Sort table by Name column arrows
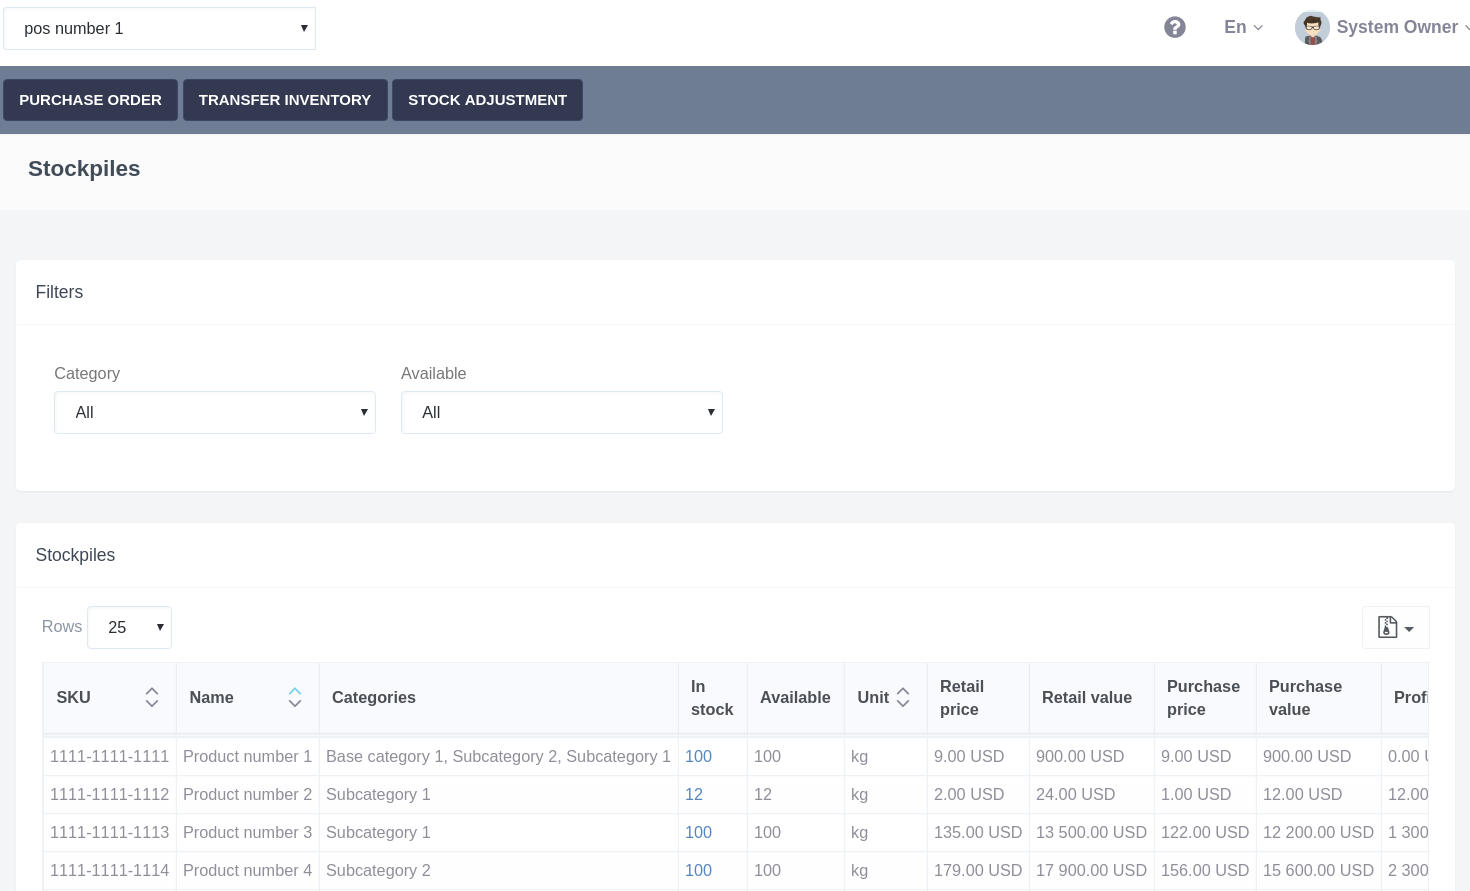The width and height of the screenshot is (1470, 891). click(x=295, y=697)
